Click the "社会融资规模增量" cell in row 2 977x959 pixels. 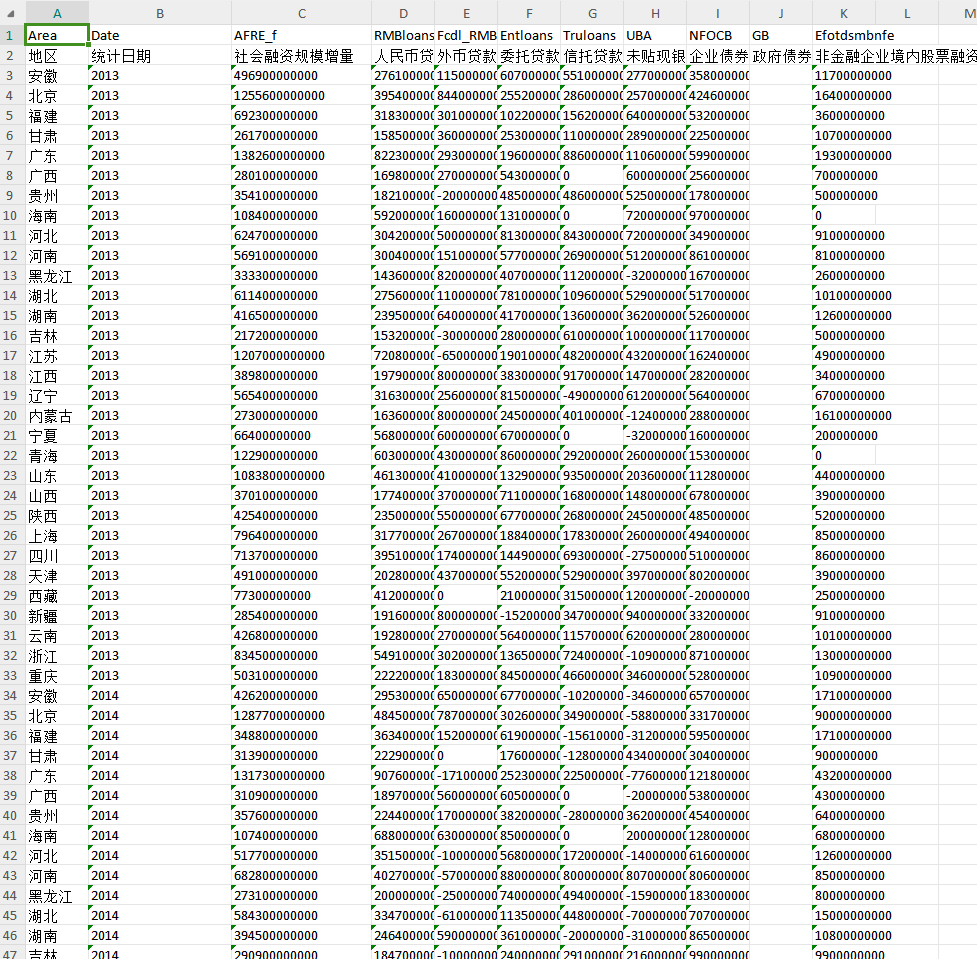(301, 56)
